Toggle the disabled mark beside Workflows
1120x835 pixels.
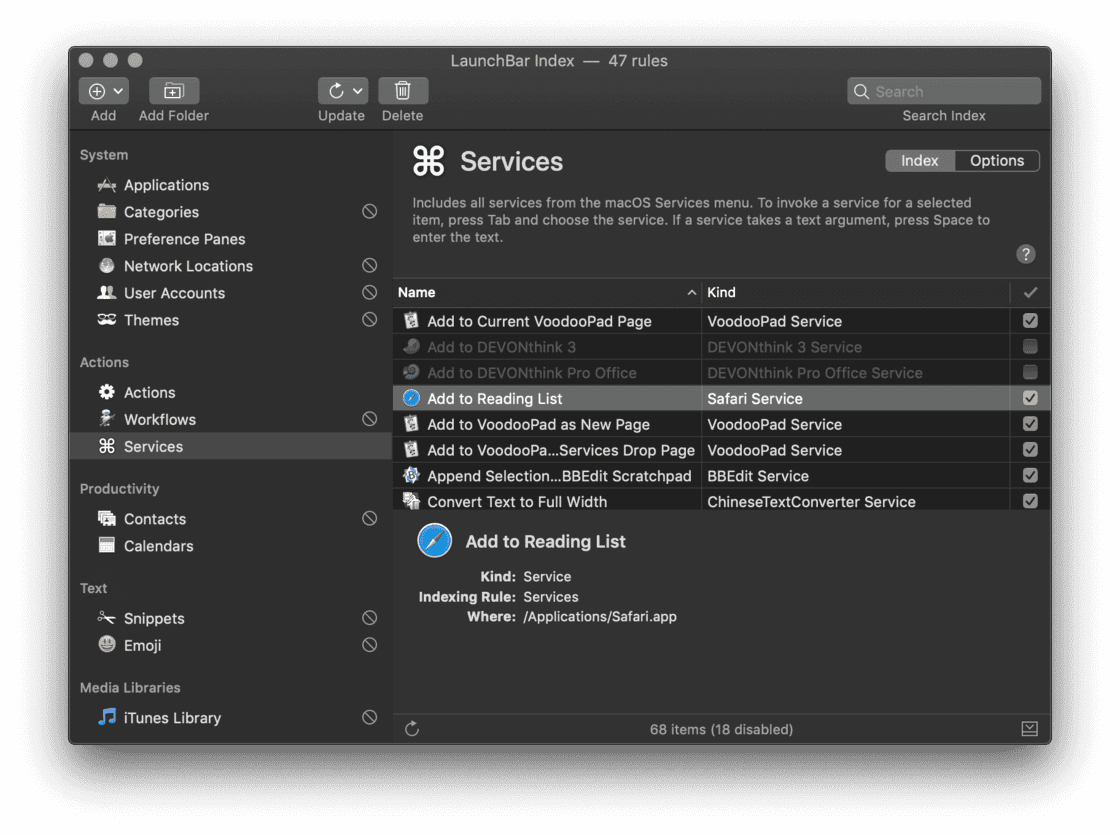pyautogui.click(x=369, y=419)
